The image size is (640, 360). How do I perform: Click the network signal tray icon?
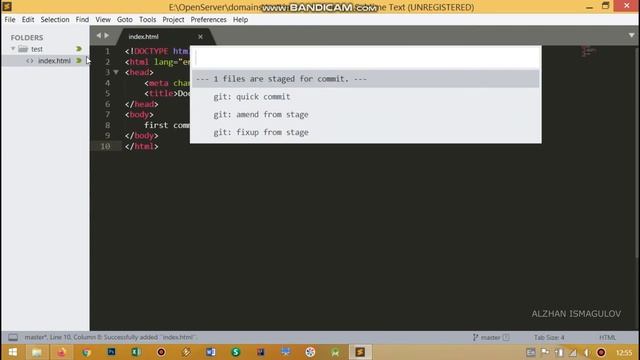573,353
